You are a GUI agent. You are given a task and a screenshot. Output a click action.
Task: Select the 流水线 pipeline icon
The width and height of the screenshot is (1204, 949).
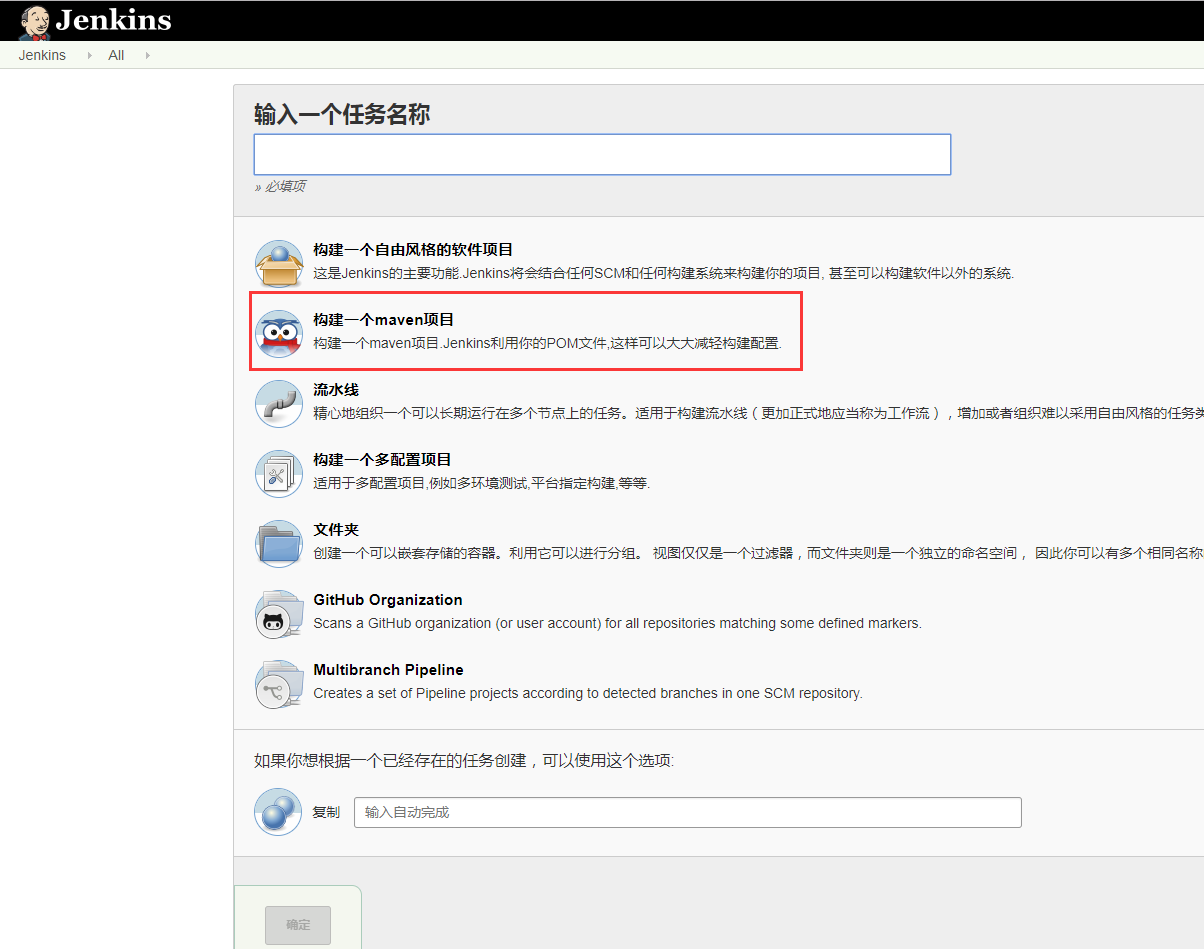[x=279, y=403]
